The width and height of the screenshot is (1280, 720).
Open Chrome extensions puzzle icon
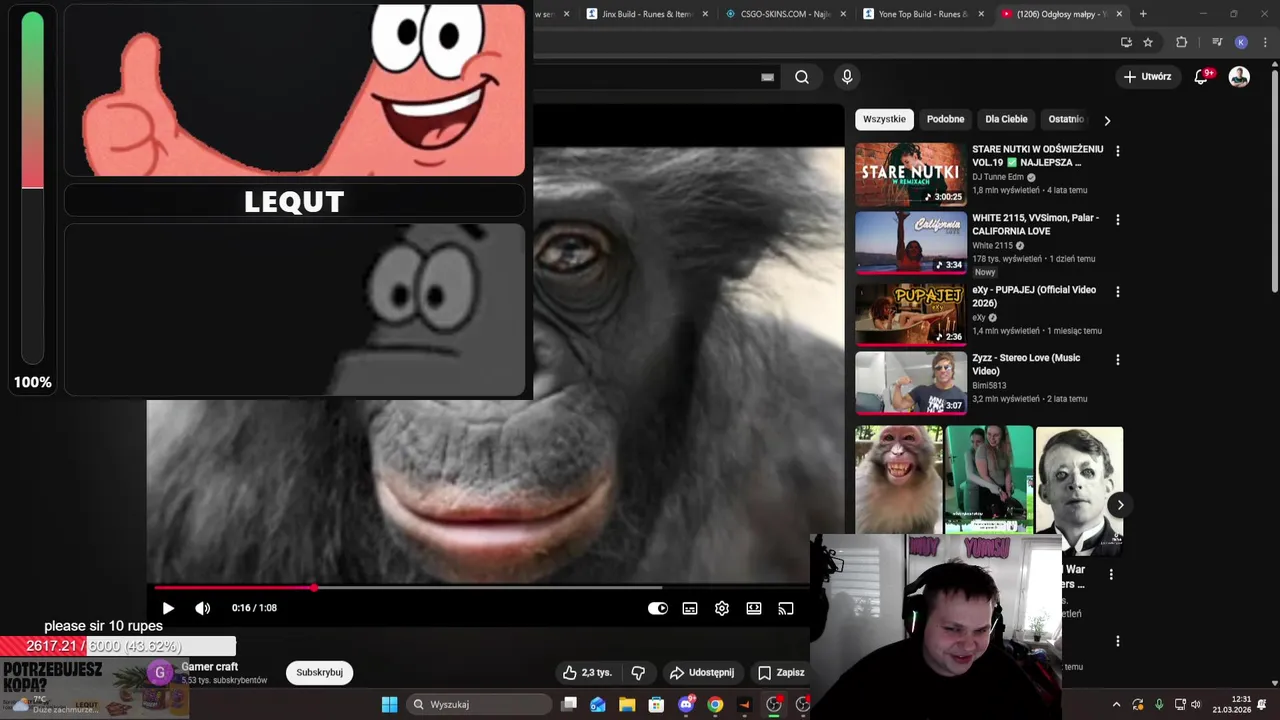(x=1182, y=42)
